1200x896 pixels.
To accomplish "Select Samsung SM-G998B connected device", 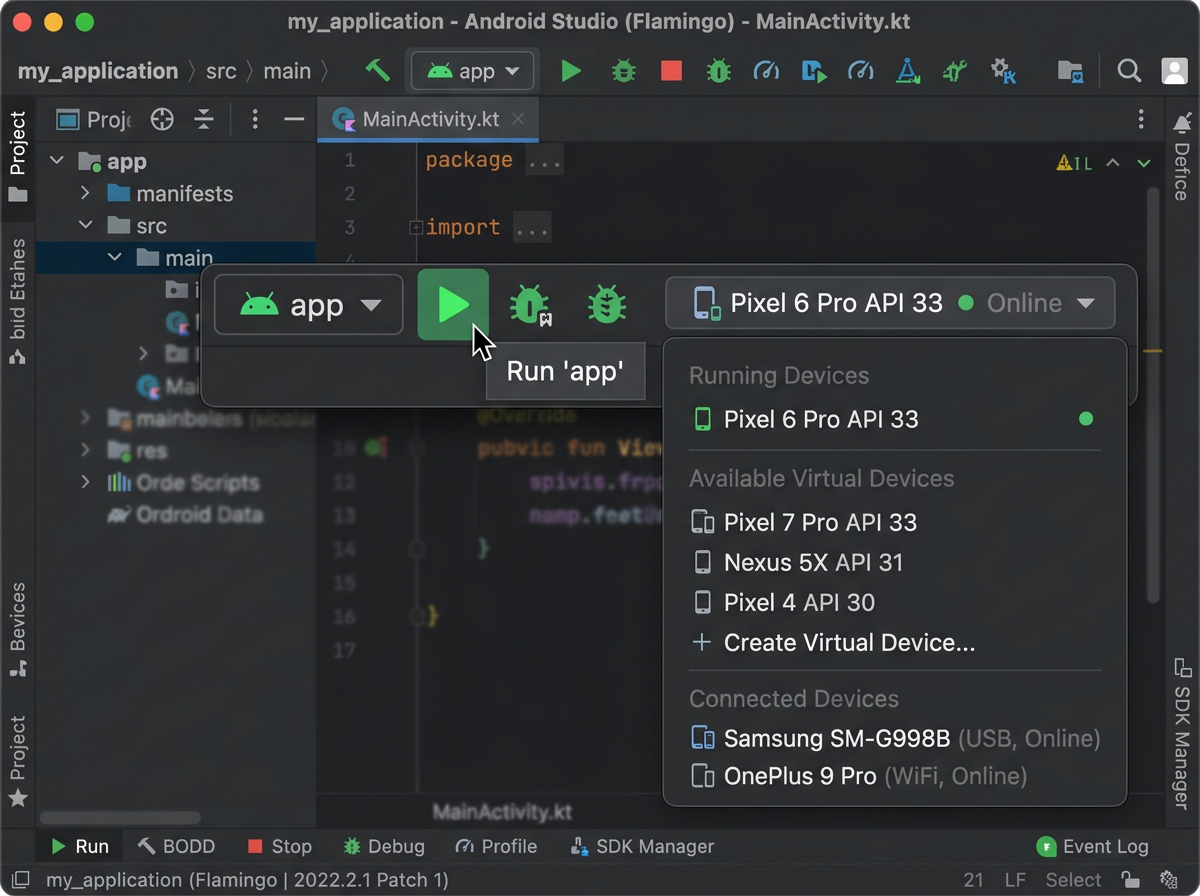I will [895, 739].
